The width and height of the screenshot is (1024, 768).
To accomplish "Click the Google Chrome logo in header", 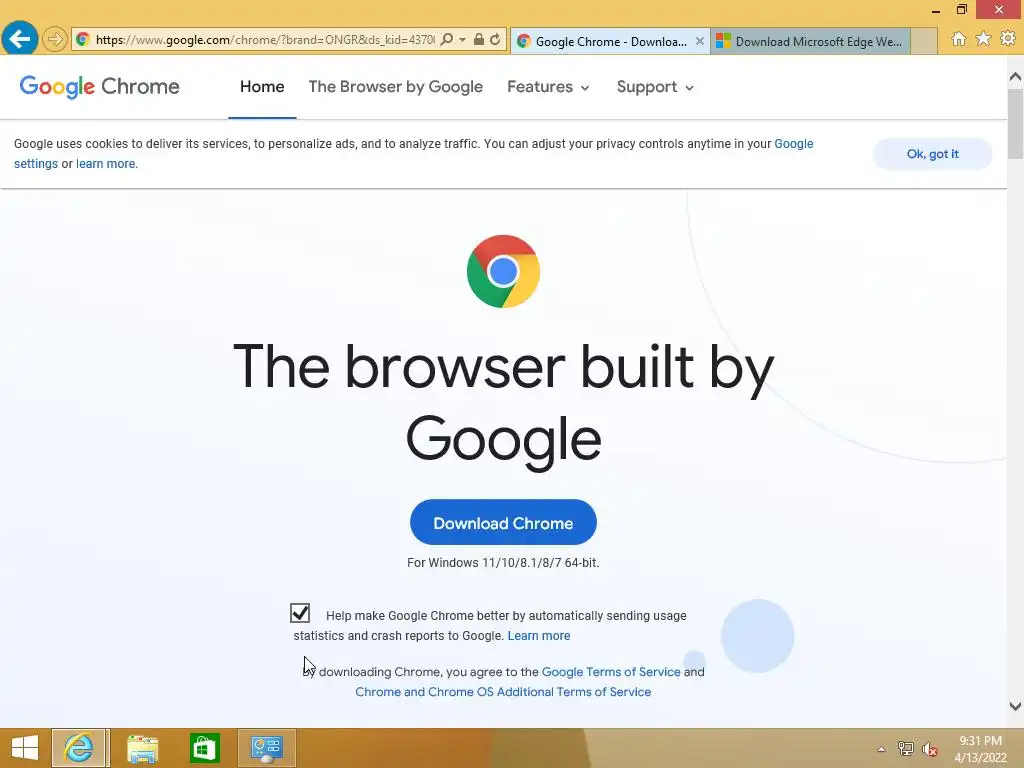I will (99, 87).
